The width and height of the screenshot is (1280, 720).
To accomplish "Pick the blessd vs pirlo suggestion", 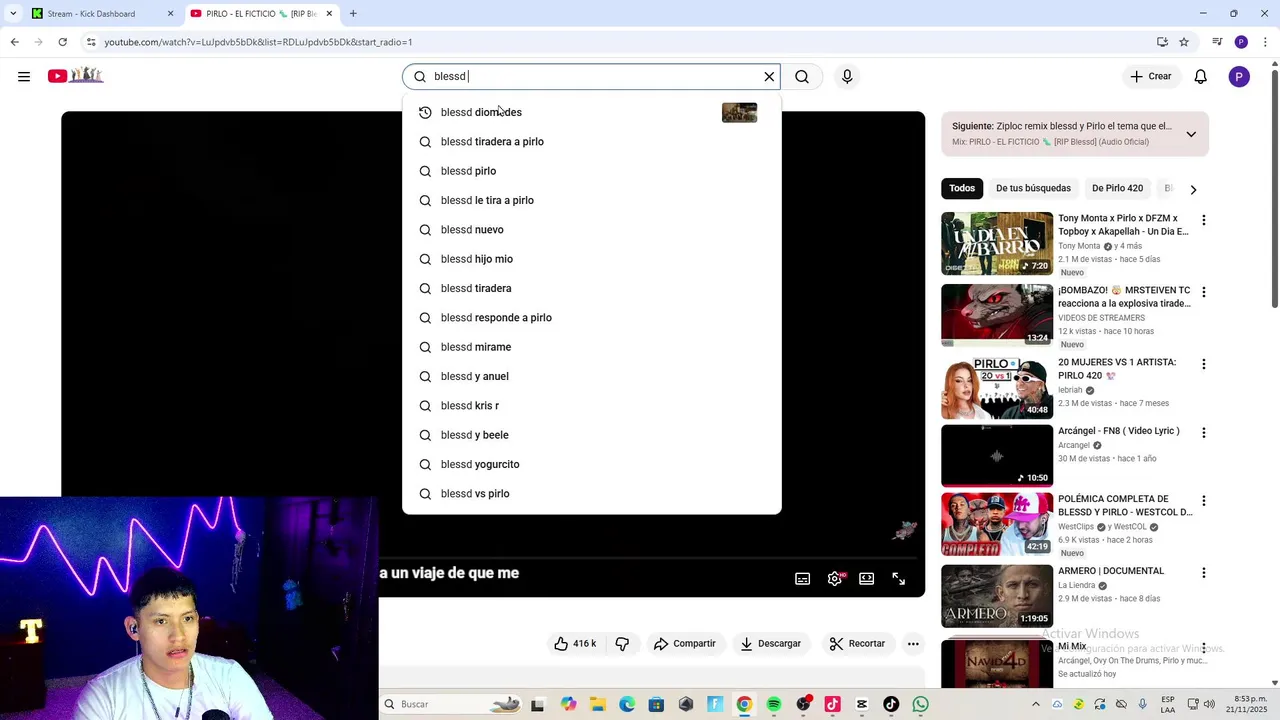I will pyautogui.click(x=591, y=493).
